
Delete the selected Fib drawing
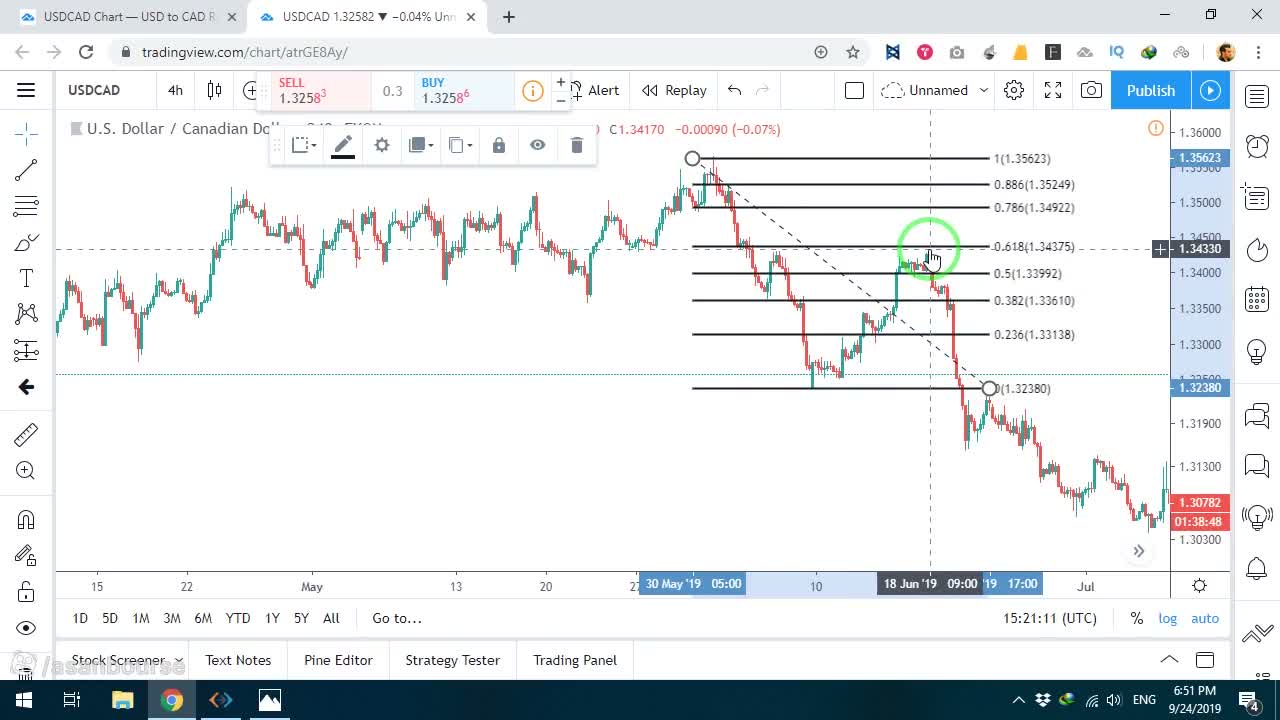coord(577,145)
